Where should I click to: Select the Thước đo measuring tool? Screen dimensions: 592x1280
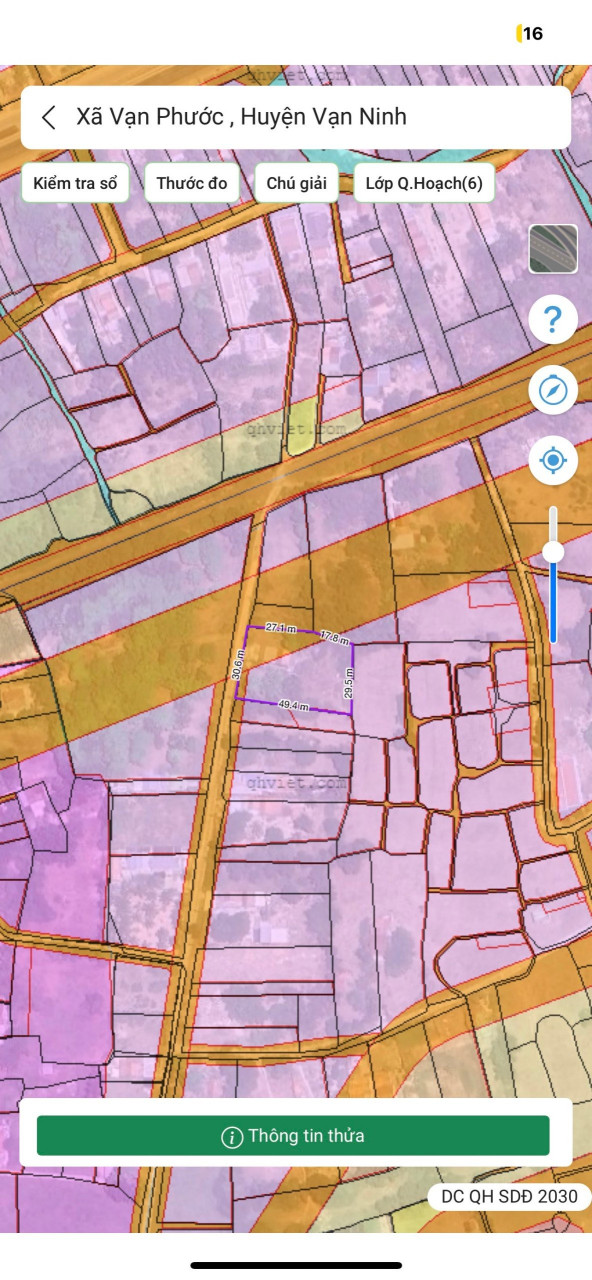tap(192, 183)
